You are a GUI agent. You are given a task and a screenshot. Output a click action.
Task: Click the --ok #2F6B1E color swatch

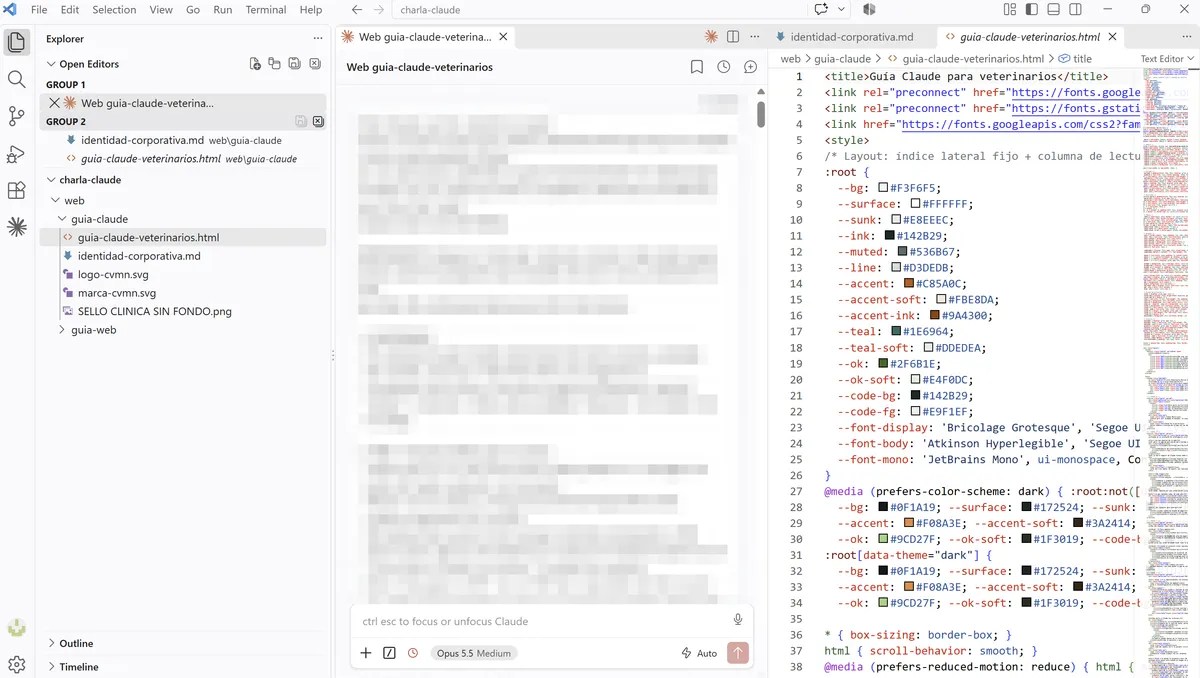point(884,364)
